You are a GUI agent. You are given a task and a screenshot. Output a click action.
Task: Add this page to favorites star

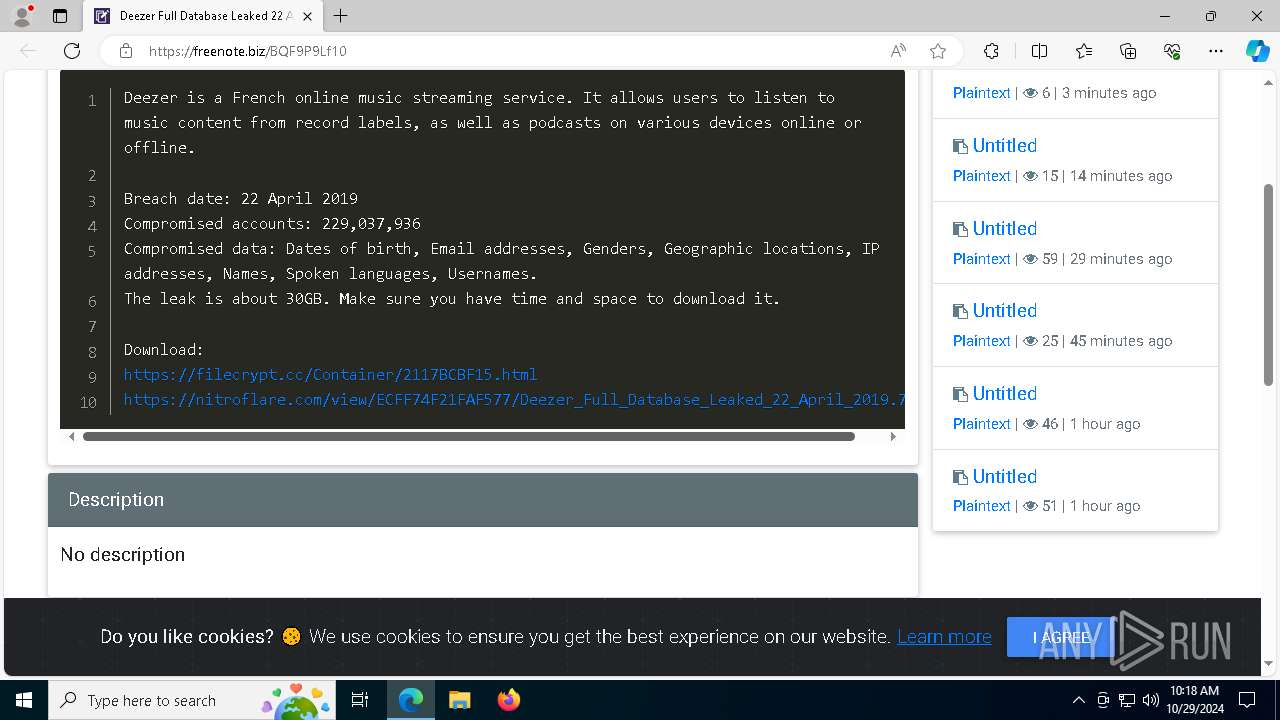[937, 51]
